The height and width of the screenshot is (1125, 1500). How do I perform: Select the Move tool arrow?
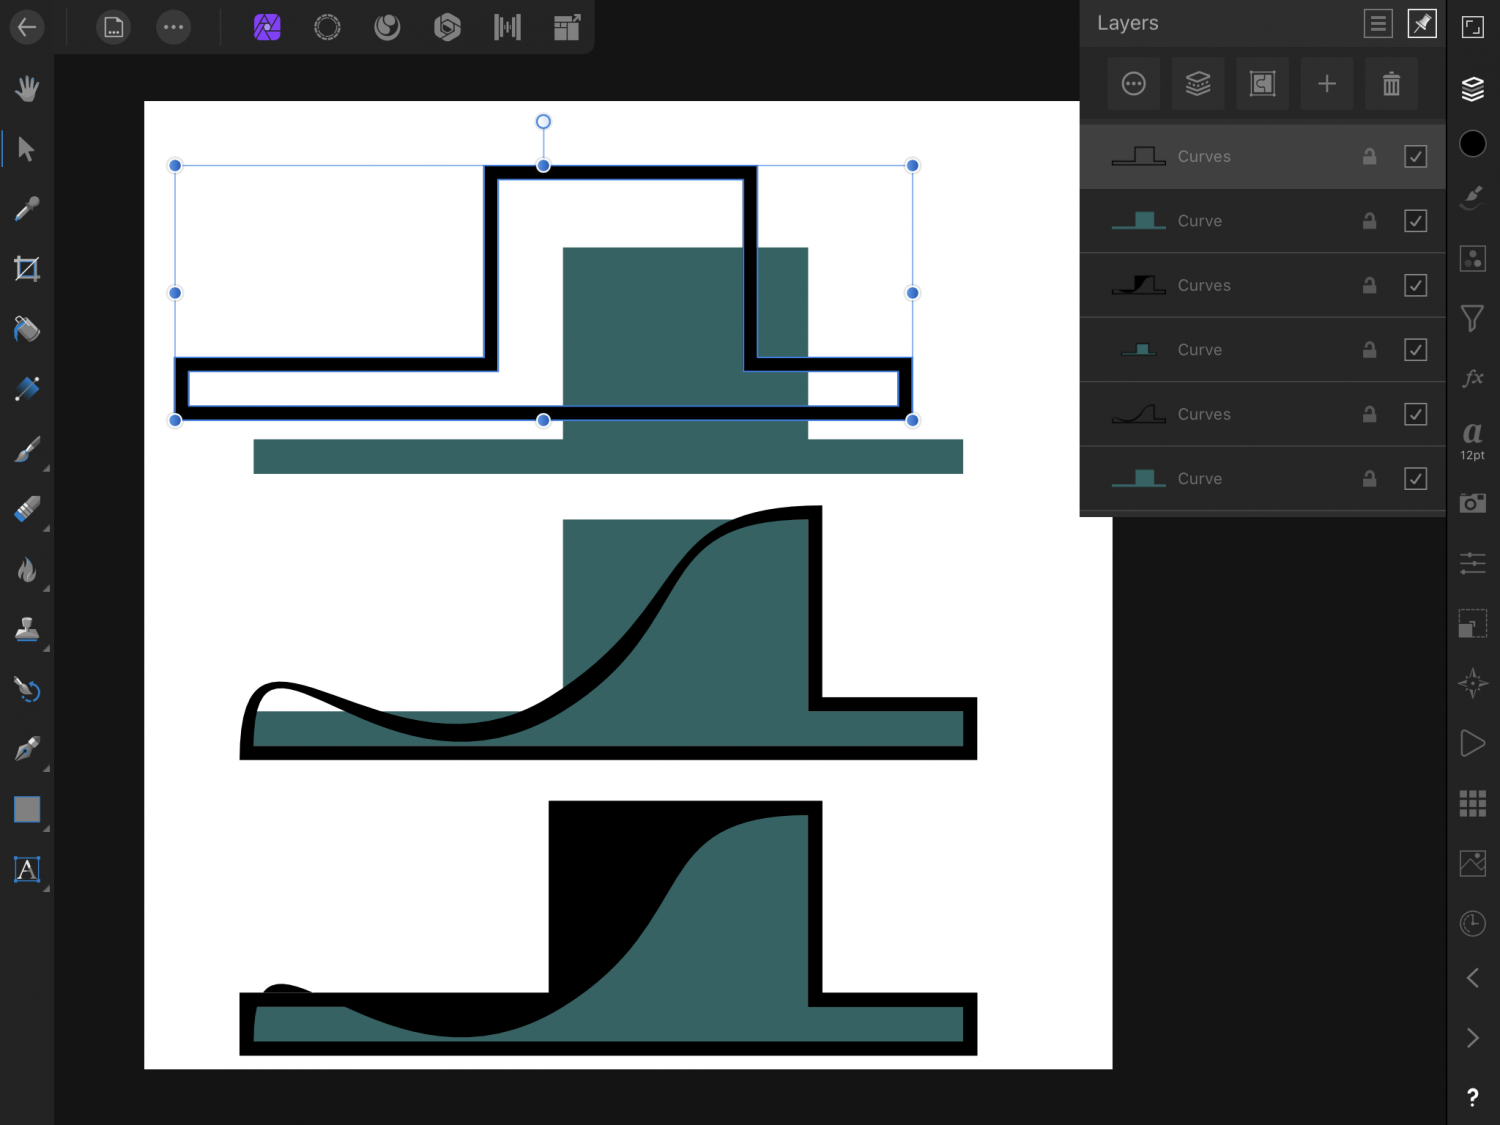(x=27, y=149)
